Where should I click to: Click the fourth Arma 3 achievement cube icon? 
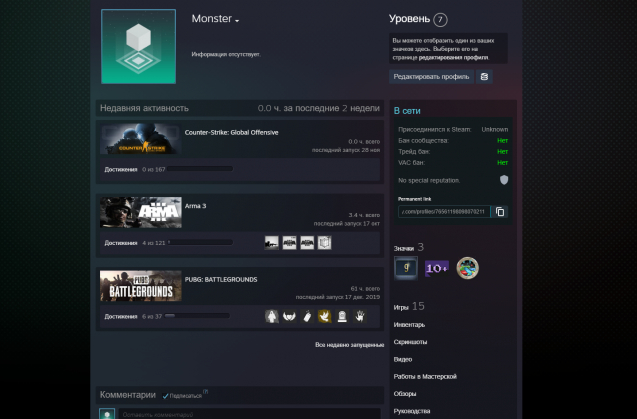pyautogui.click(x=325, y=243)
